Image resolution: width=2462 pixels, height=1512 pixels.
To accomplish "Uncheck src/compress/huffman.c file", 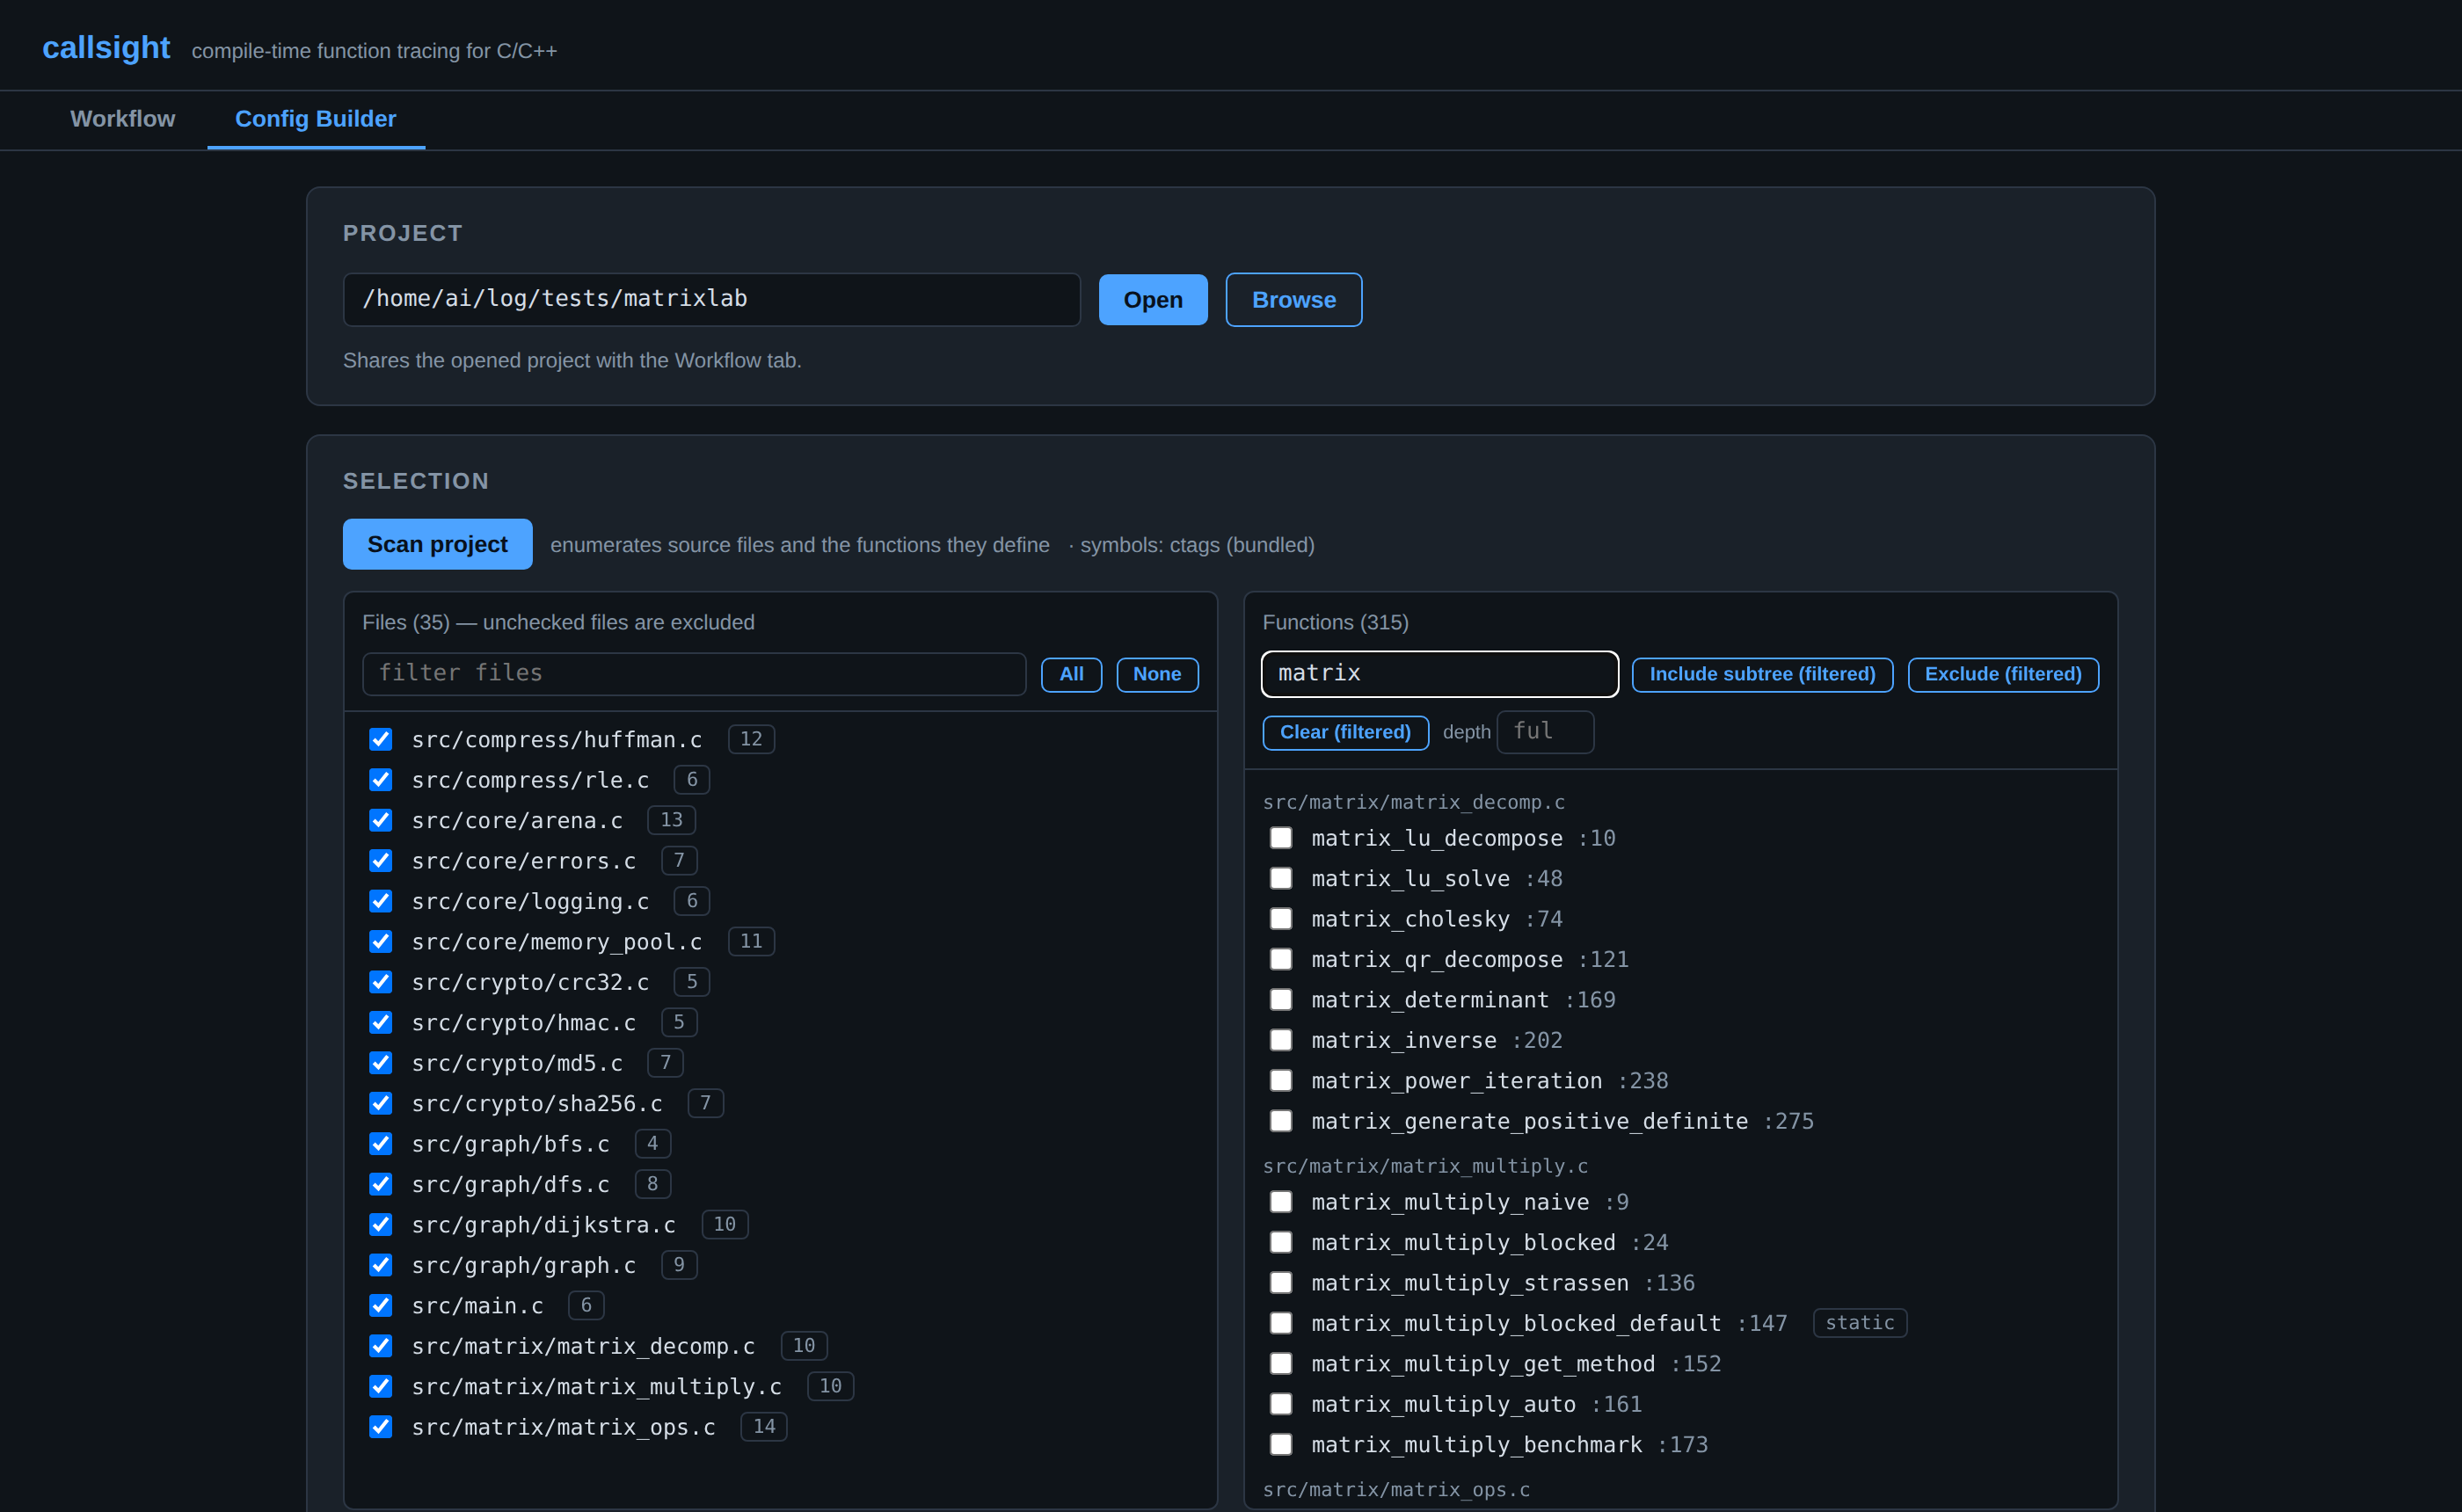I will (x=380, y=739).
